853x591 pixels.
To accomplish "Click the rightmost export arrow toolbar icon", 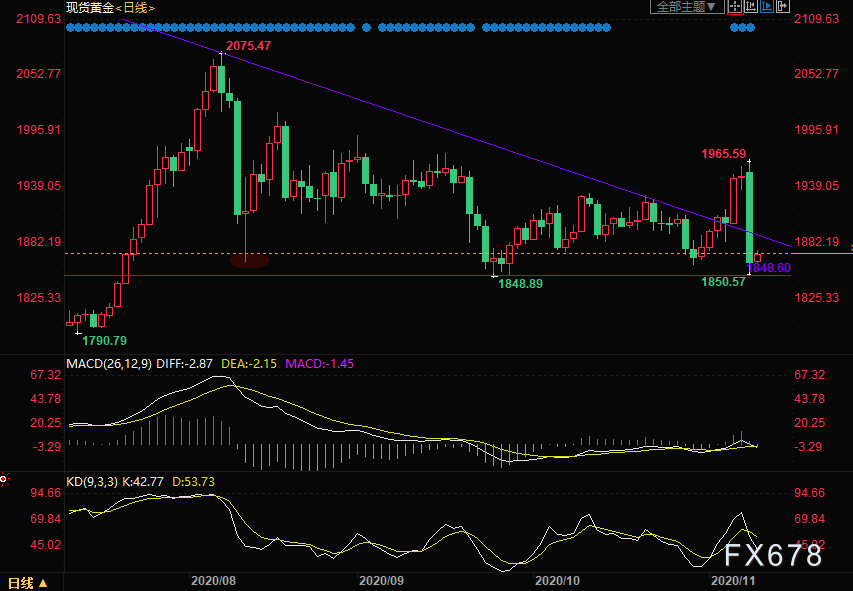I will (781, 7).
